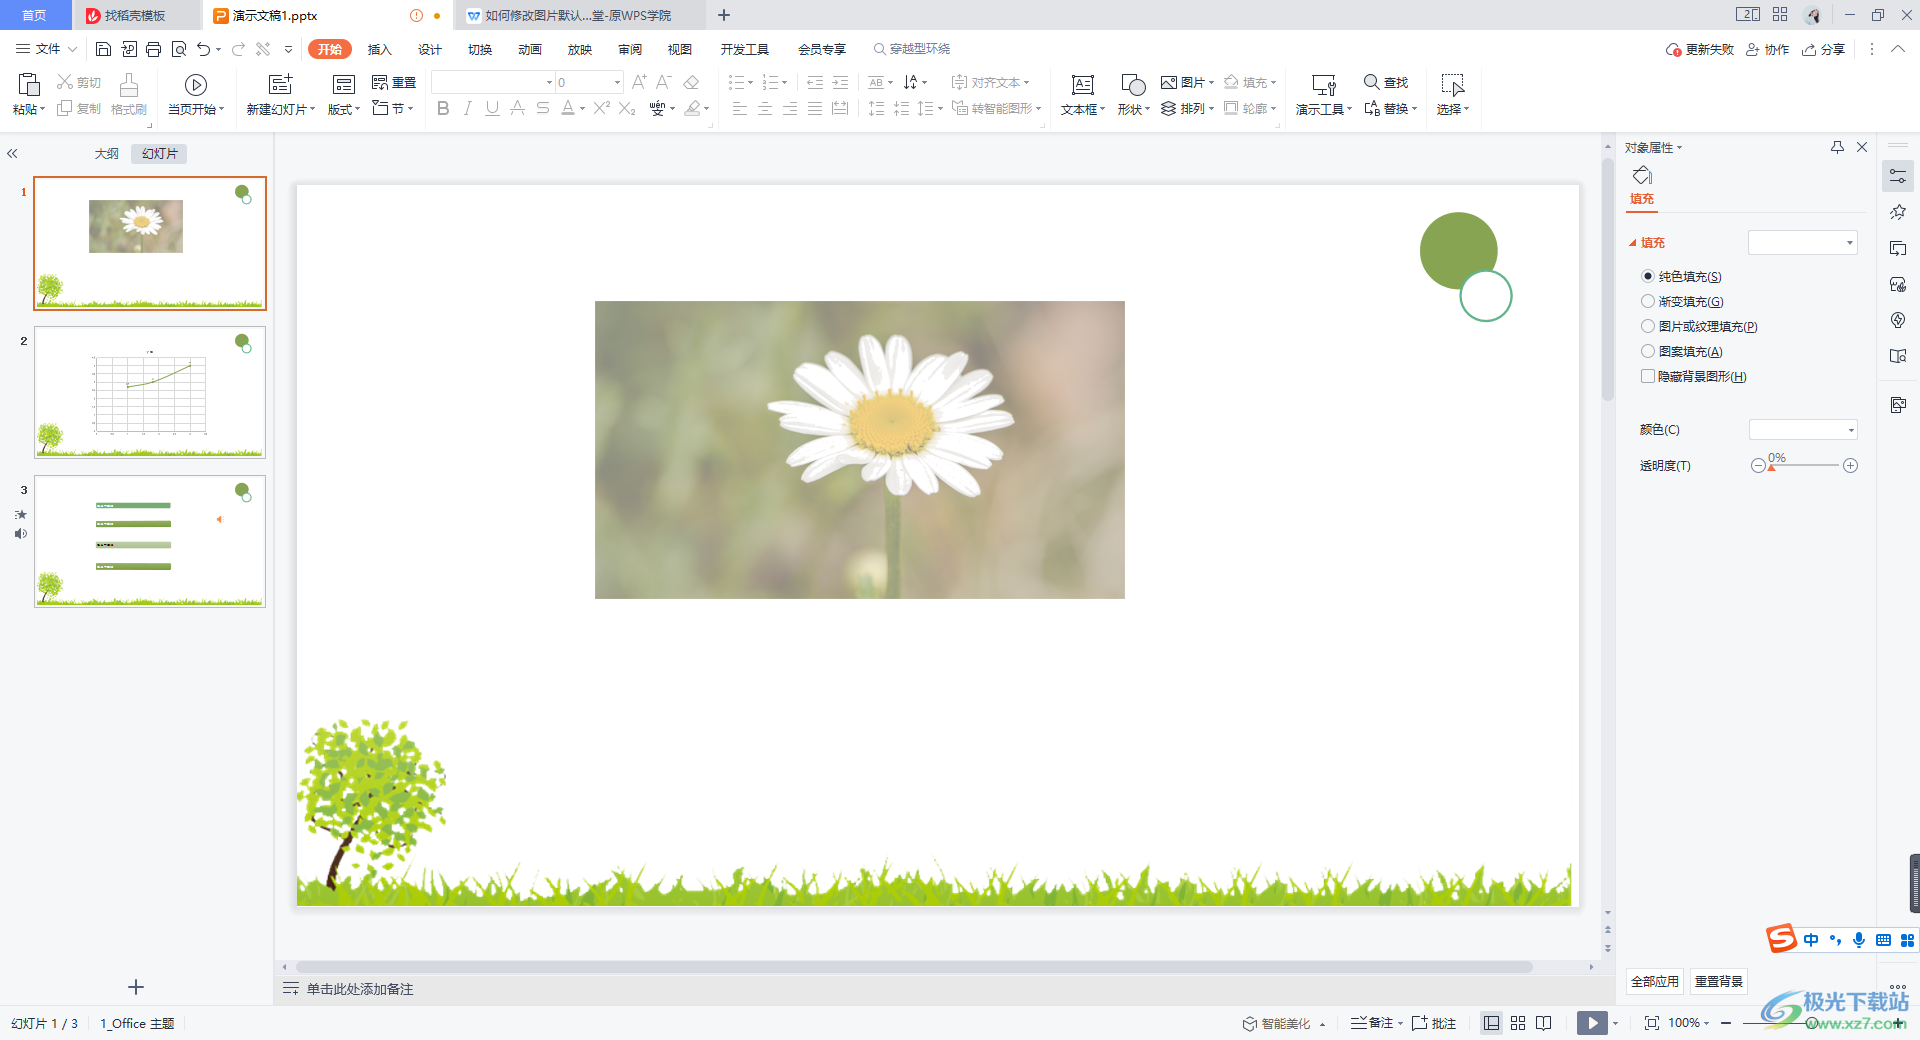Click the Select cursor icon
Image resolution: width=1920 pixels, height=1040 pixels.
(x=1453, y=85)
